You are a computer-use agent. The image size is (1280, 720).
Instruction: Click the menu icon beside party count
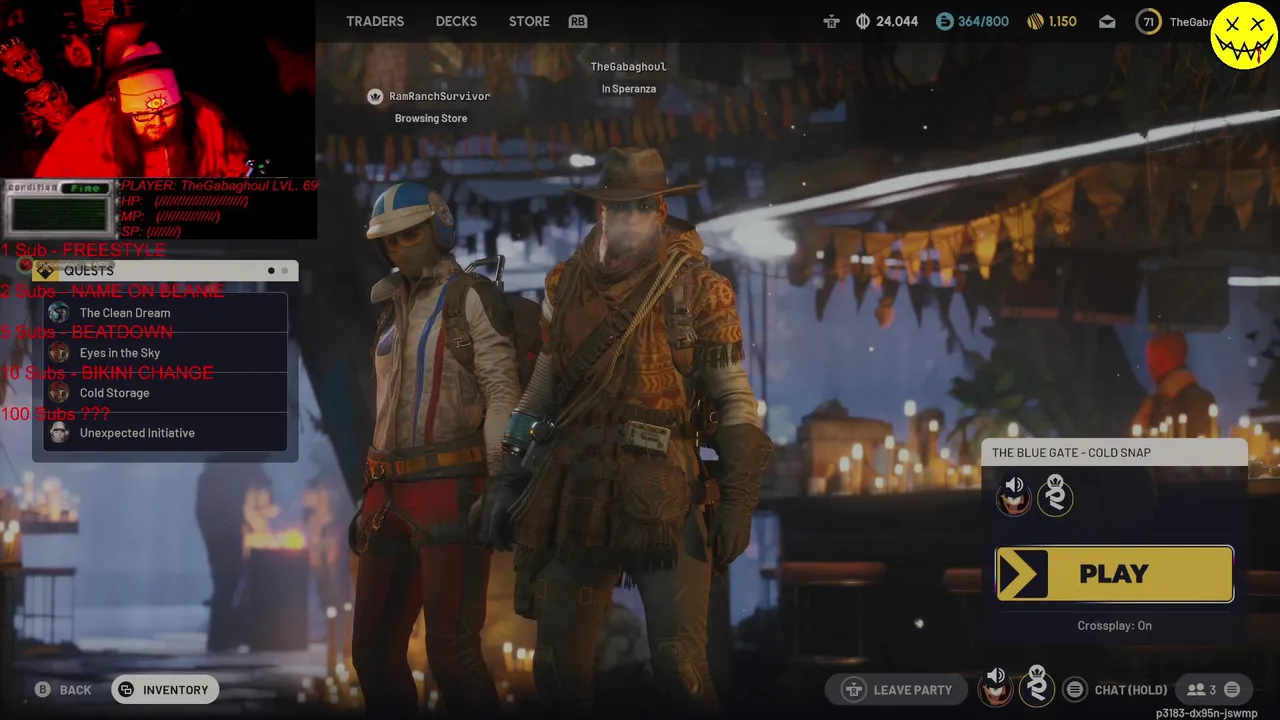pyautogui.click(x=1232, y=690)
